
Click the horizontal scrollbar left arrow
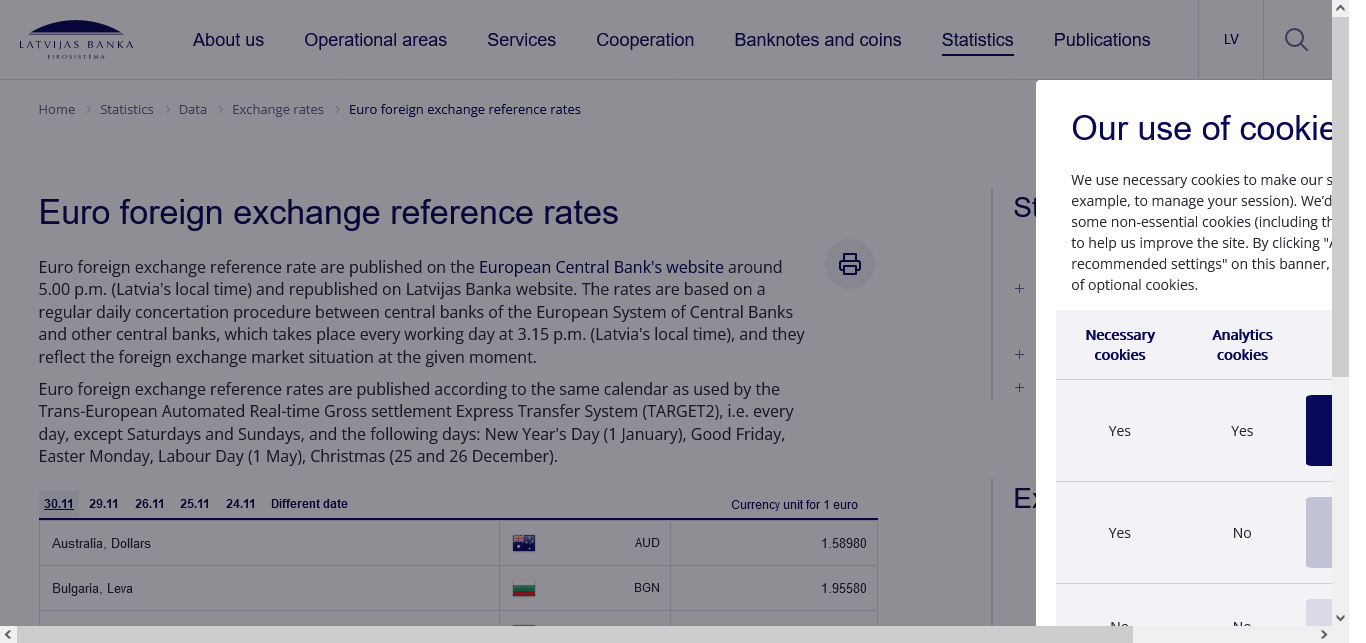click(x=8, y=634)
